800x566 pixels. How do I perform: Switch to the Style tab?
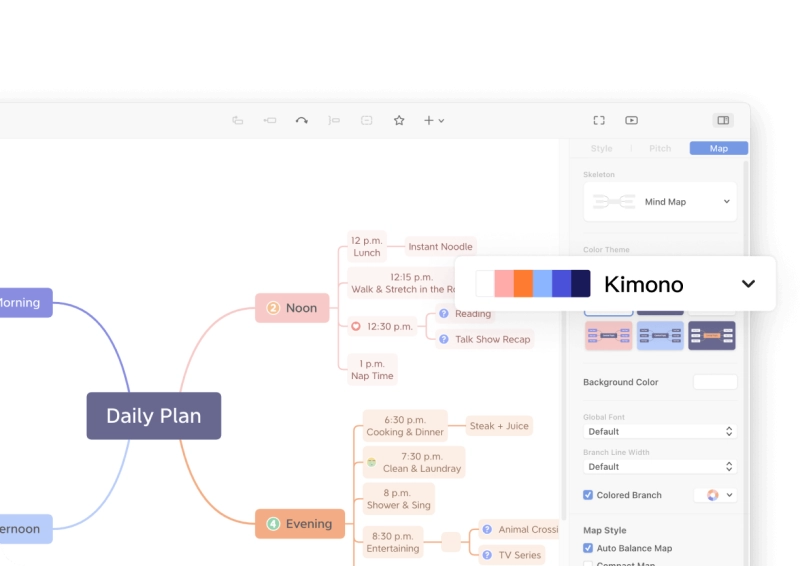[x=602, y=149]
